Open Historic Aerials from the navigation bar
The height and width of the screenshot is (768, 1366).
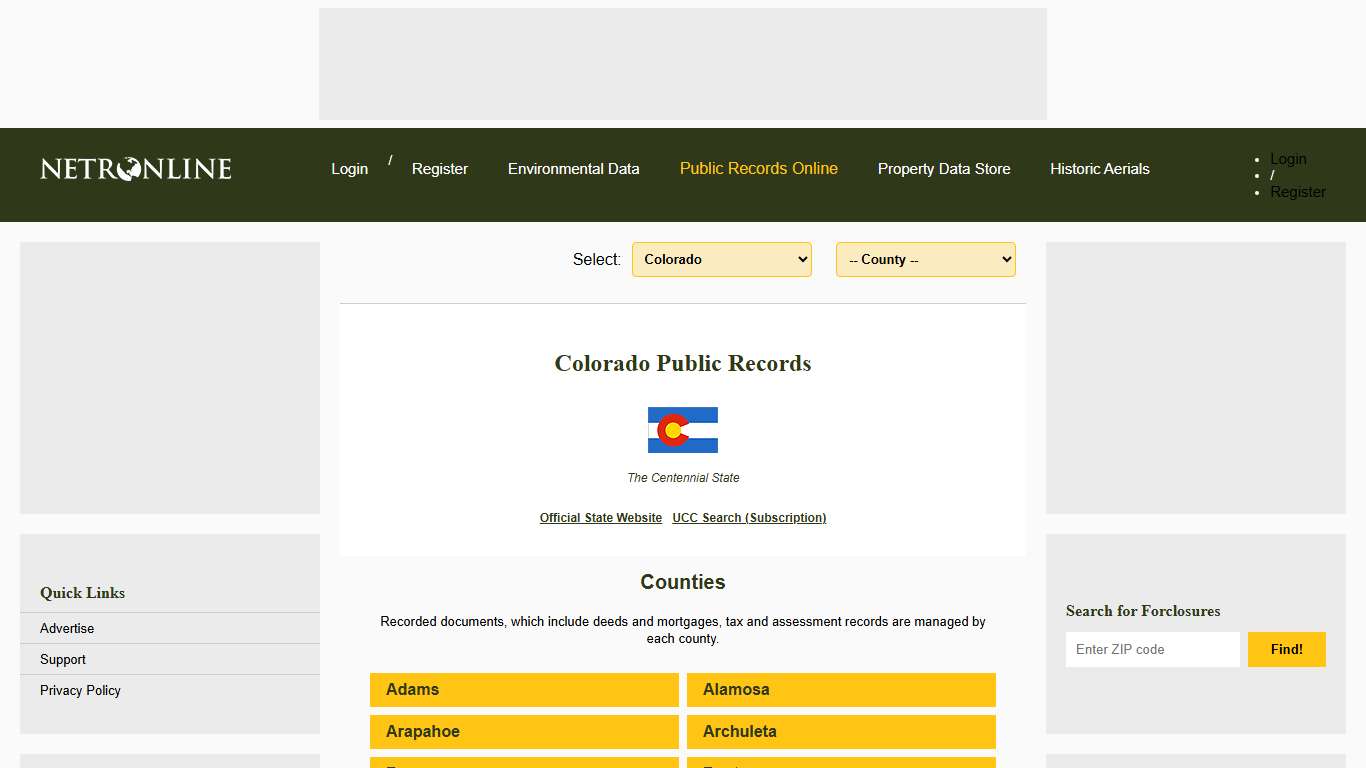1099,169
